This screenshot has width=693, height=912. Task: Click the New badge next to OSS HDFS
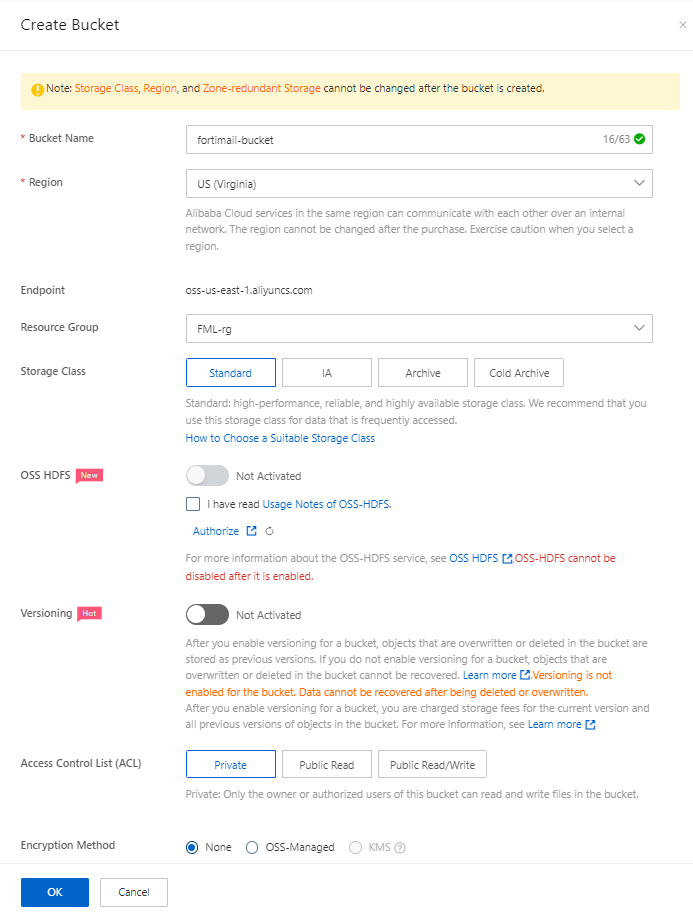tap(89, 475)
